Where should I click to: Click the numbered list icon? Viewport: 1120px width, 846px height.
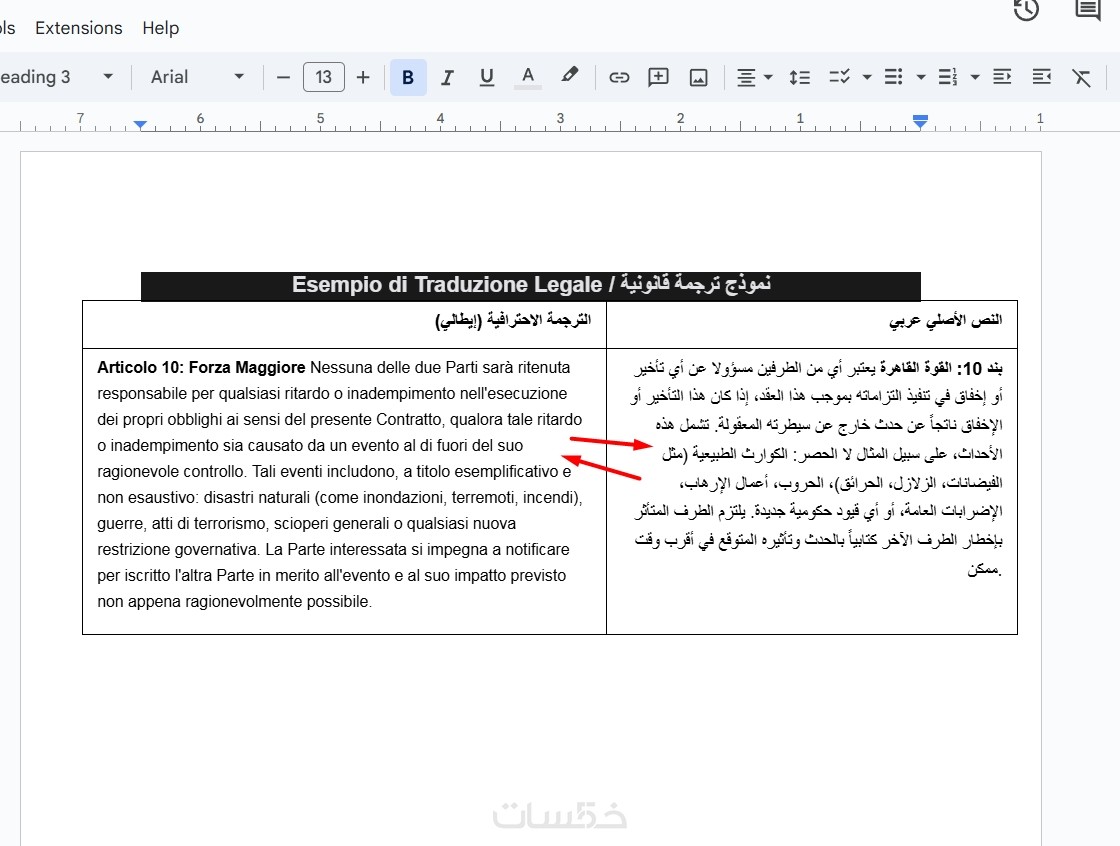point(947,77)
